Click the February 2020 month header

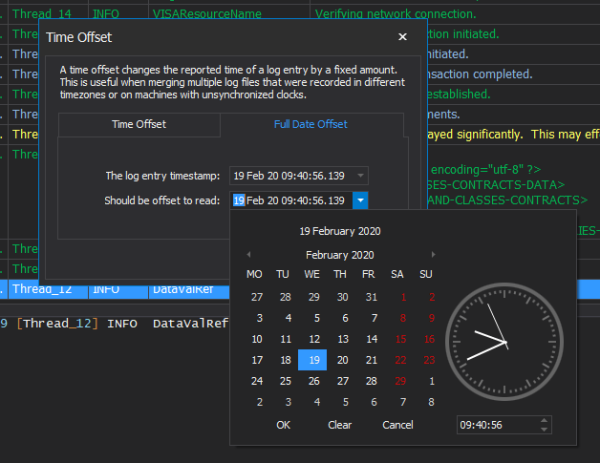(x=340, y=255)
